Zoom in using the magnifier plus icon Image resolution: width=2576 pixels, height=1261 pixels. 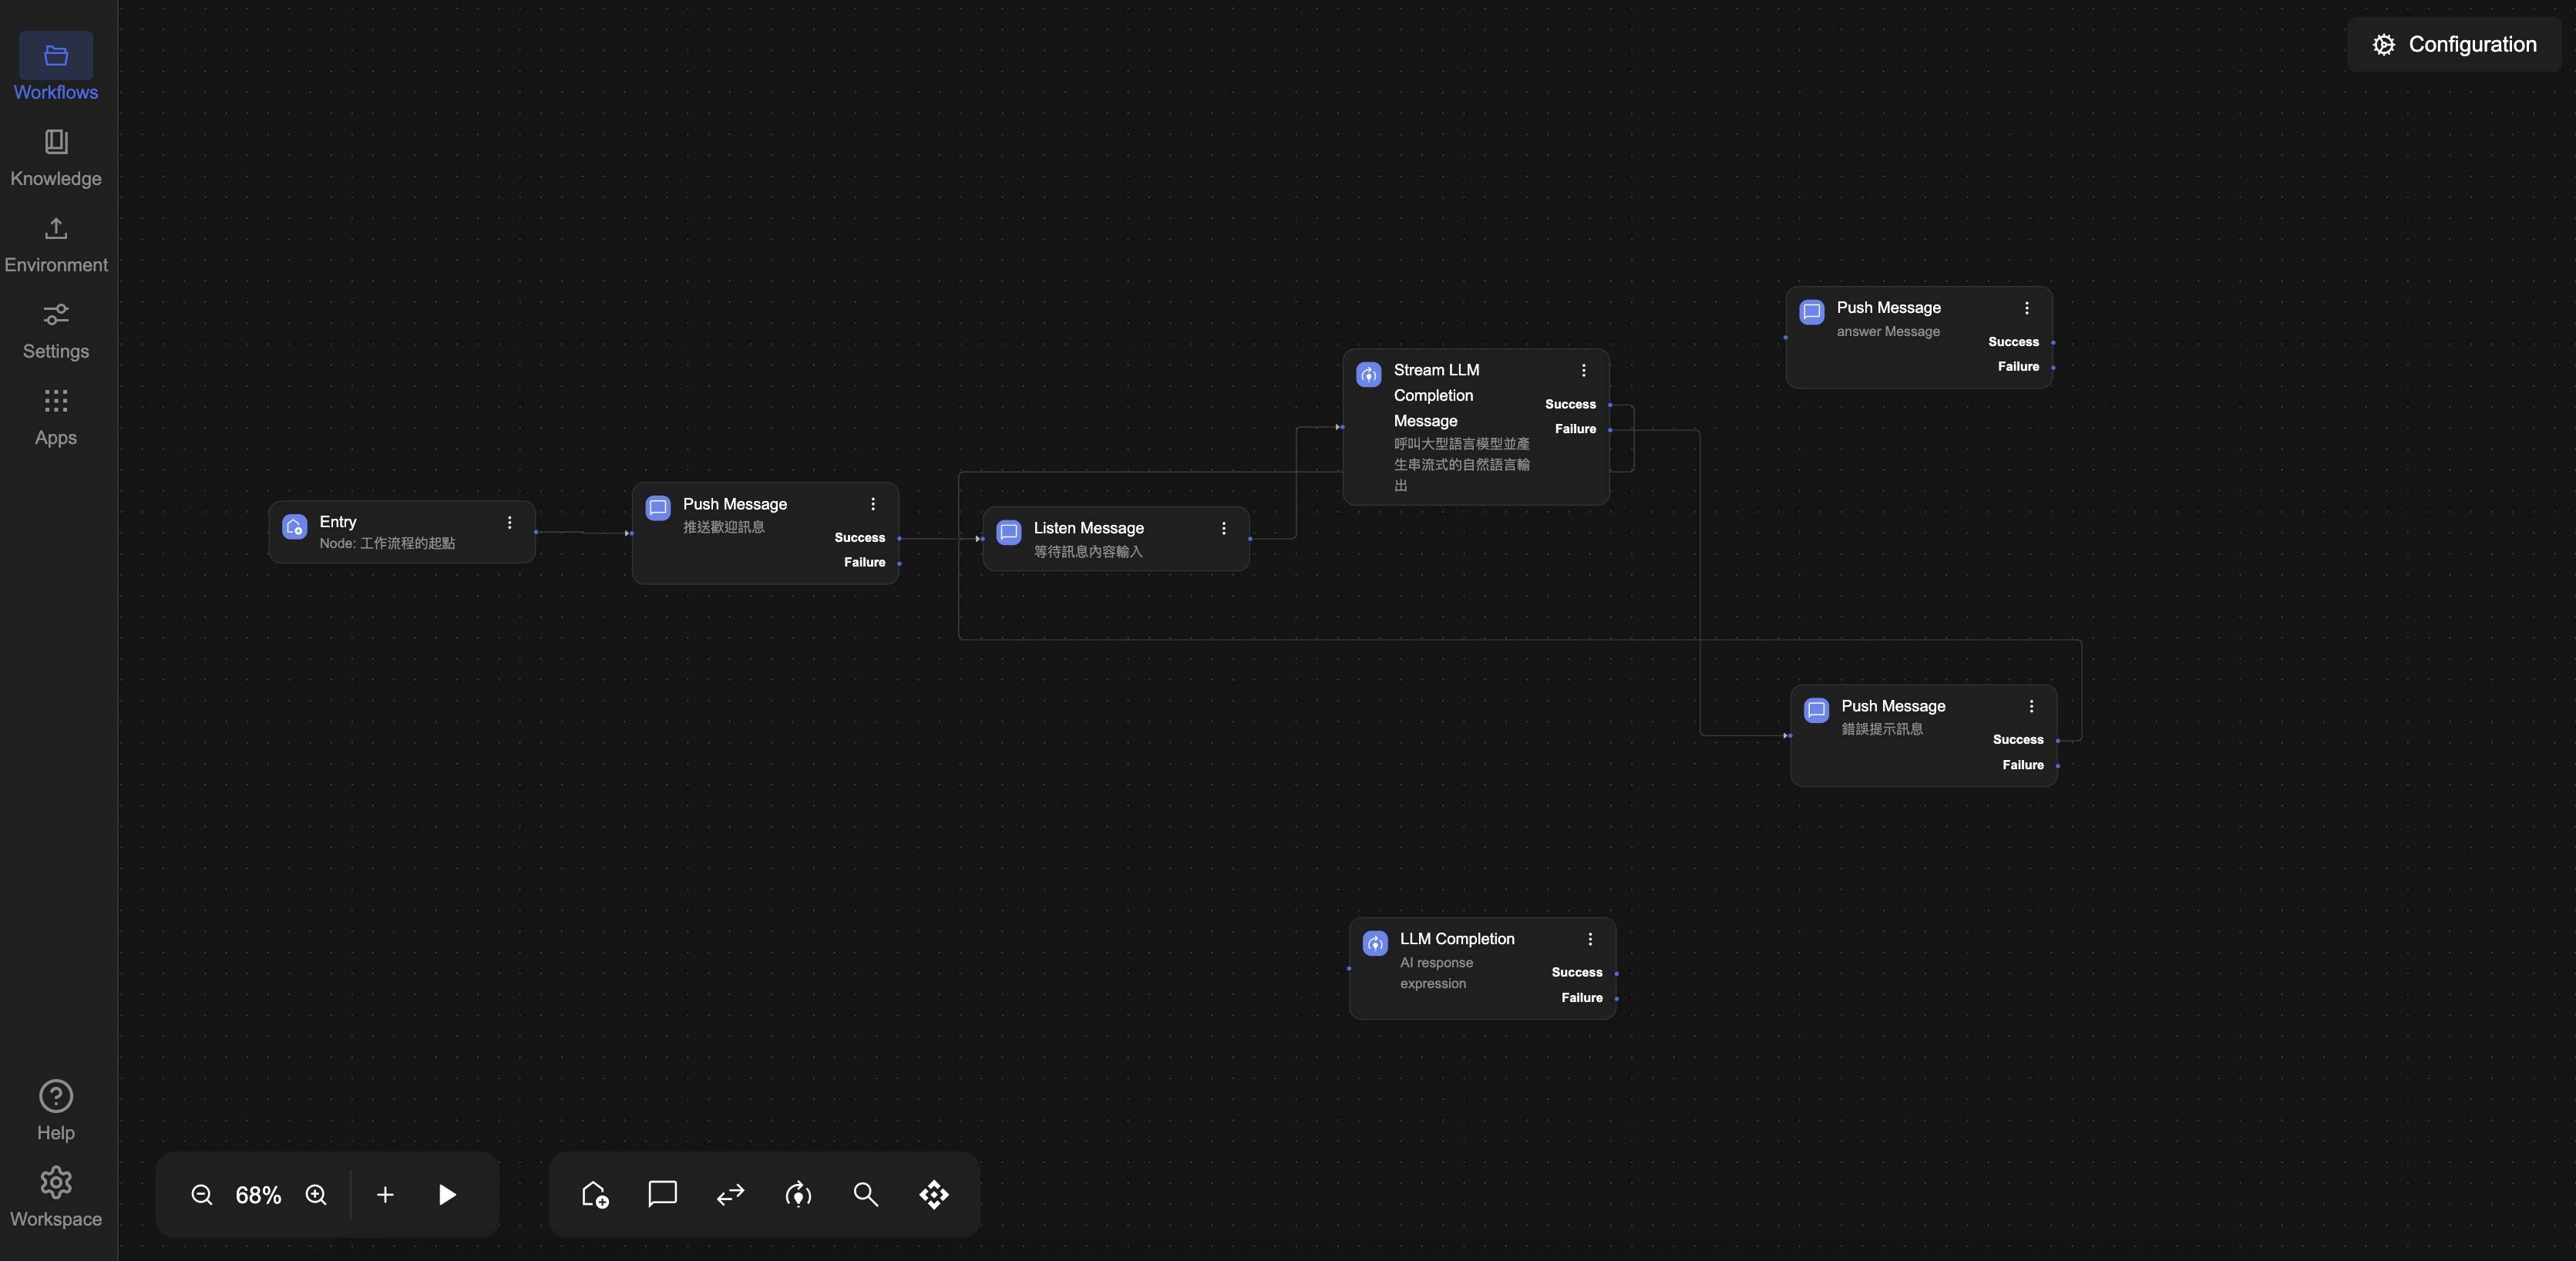[x=316, y=1194]
